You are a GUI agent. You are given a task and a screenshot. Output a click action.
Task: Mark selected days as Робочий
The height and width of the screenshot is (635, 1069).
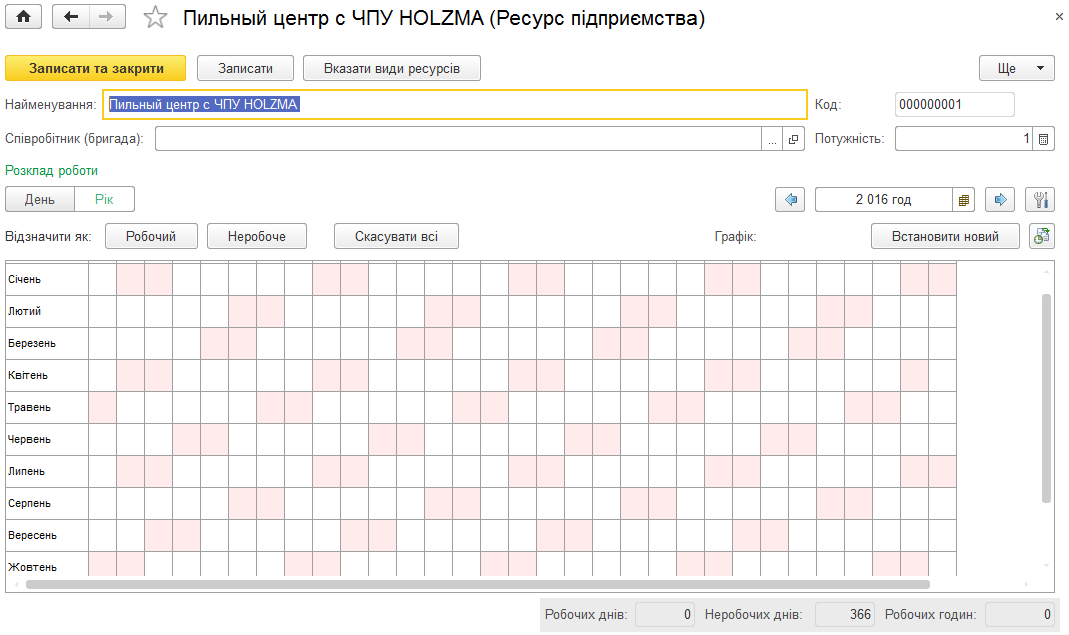point(151,236)
